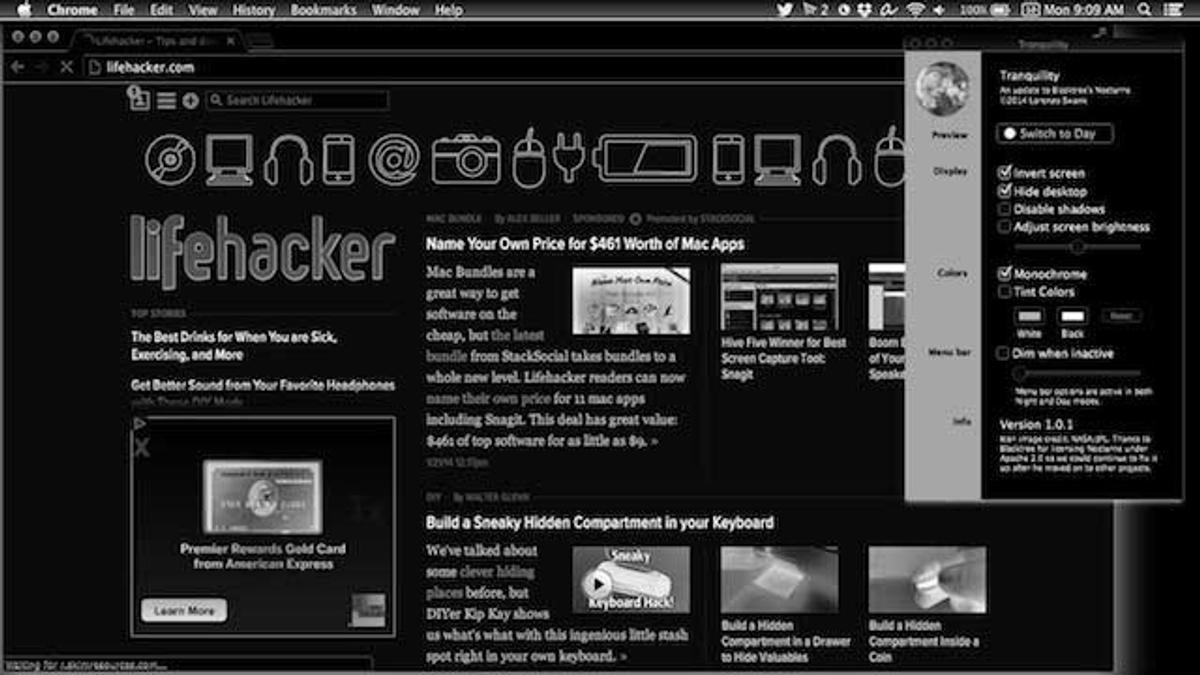
Task: Play the Sneaky Keyboard Hack video
Action: tap(599, 583)
